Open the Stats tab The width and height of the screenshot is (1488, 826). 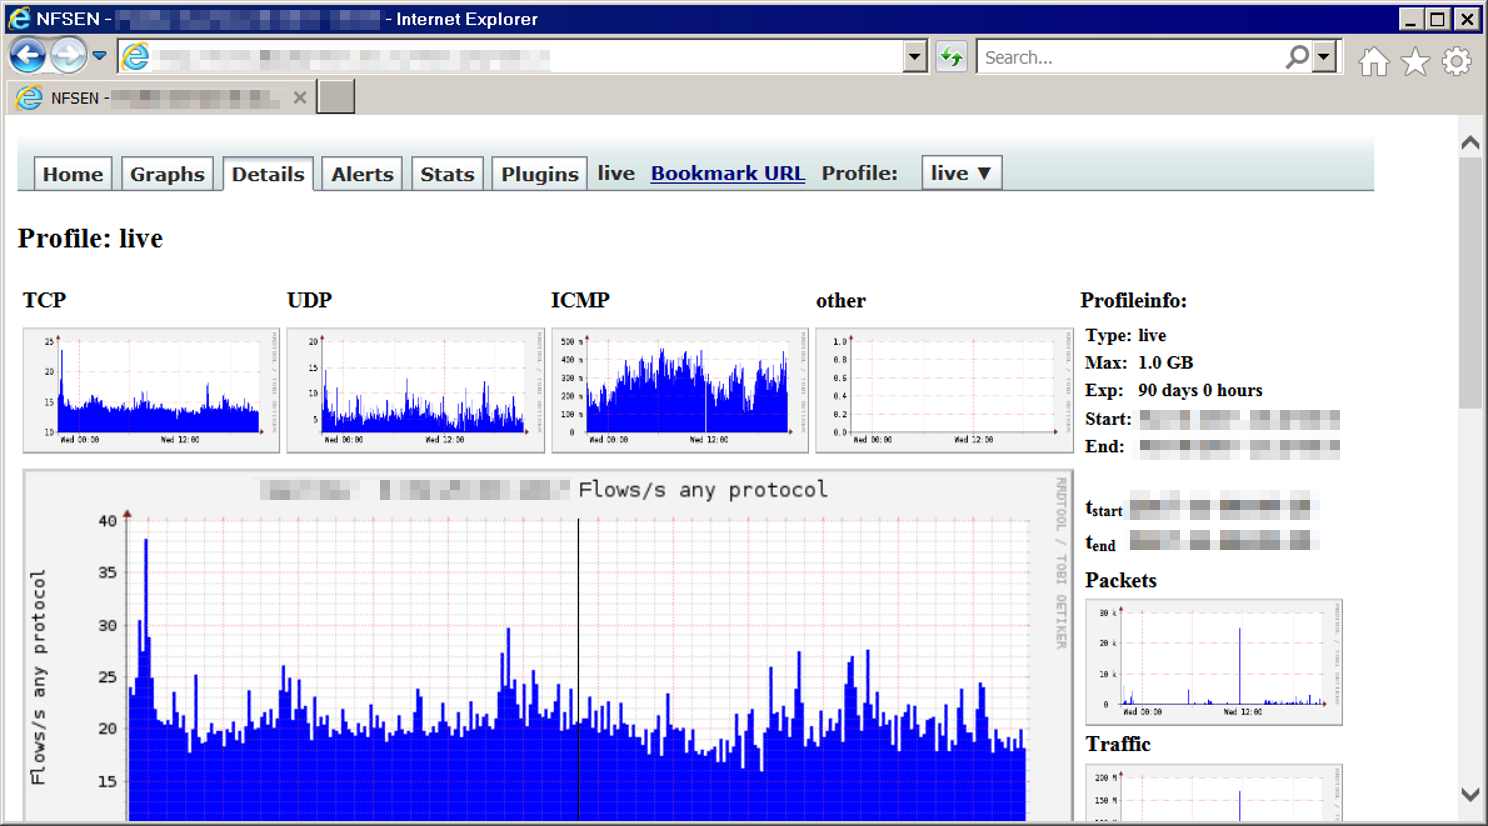tap(447, 174)
